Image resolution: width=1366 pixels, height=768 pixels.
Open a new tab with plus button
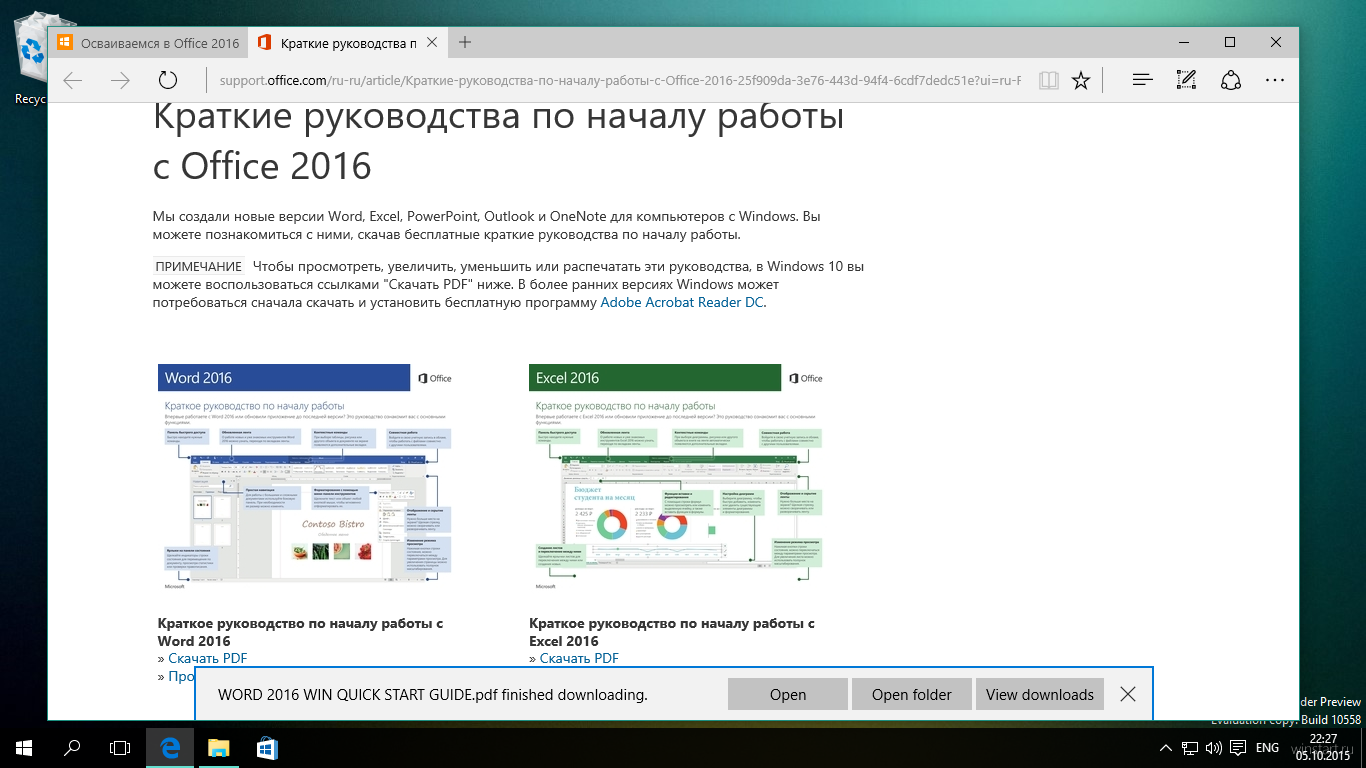465,42
